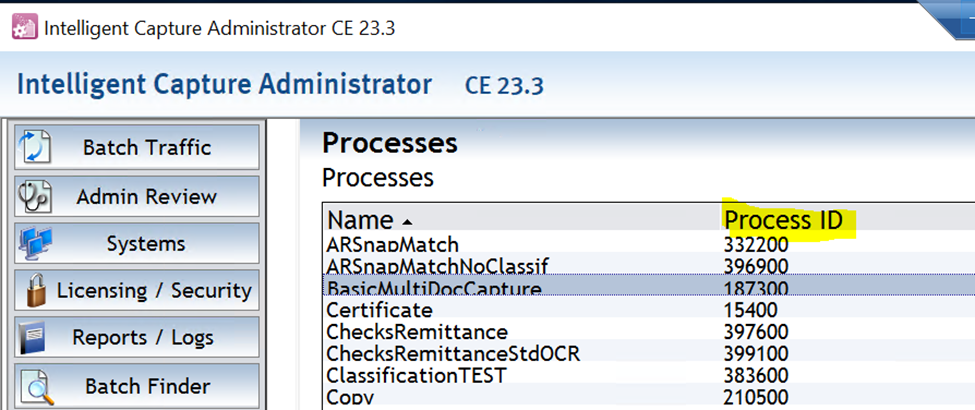Go to Systems in the sidebar

pos(137,243)
